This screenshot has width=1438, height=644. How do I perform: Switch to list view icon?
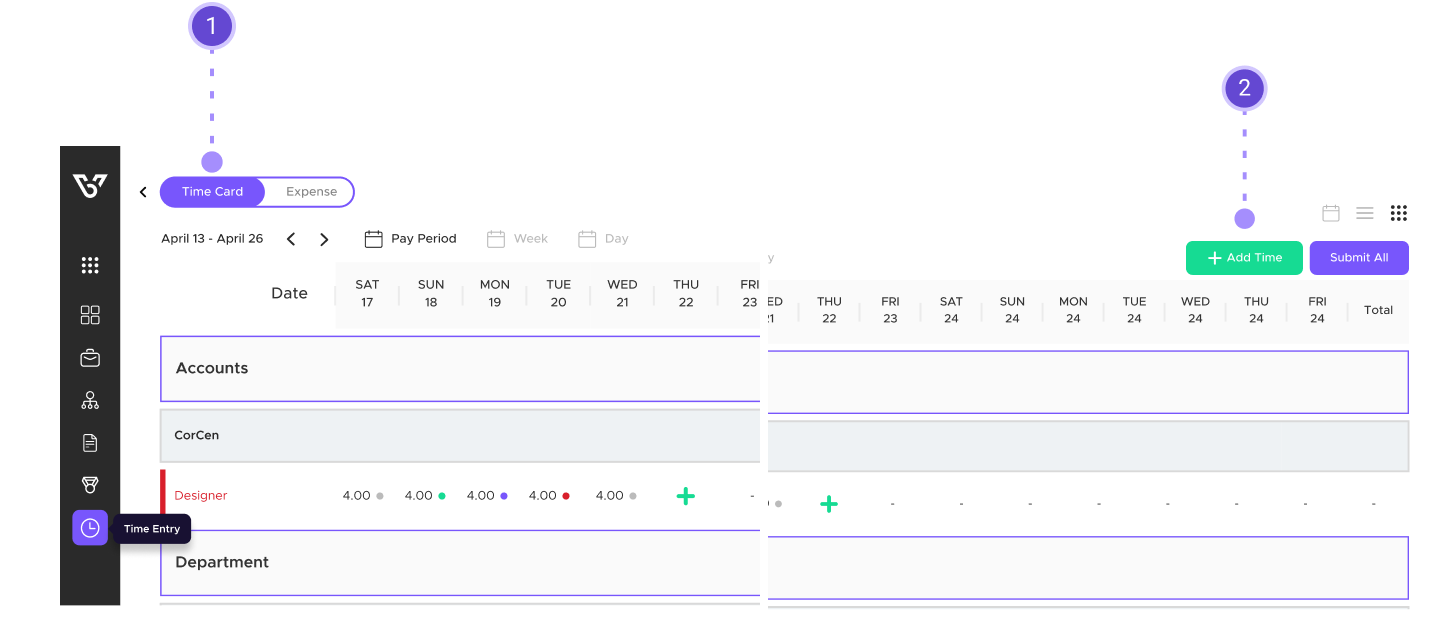pos(1364,213)
